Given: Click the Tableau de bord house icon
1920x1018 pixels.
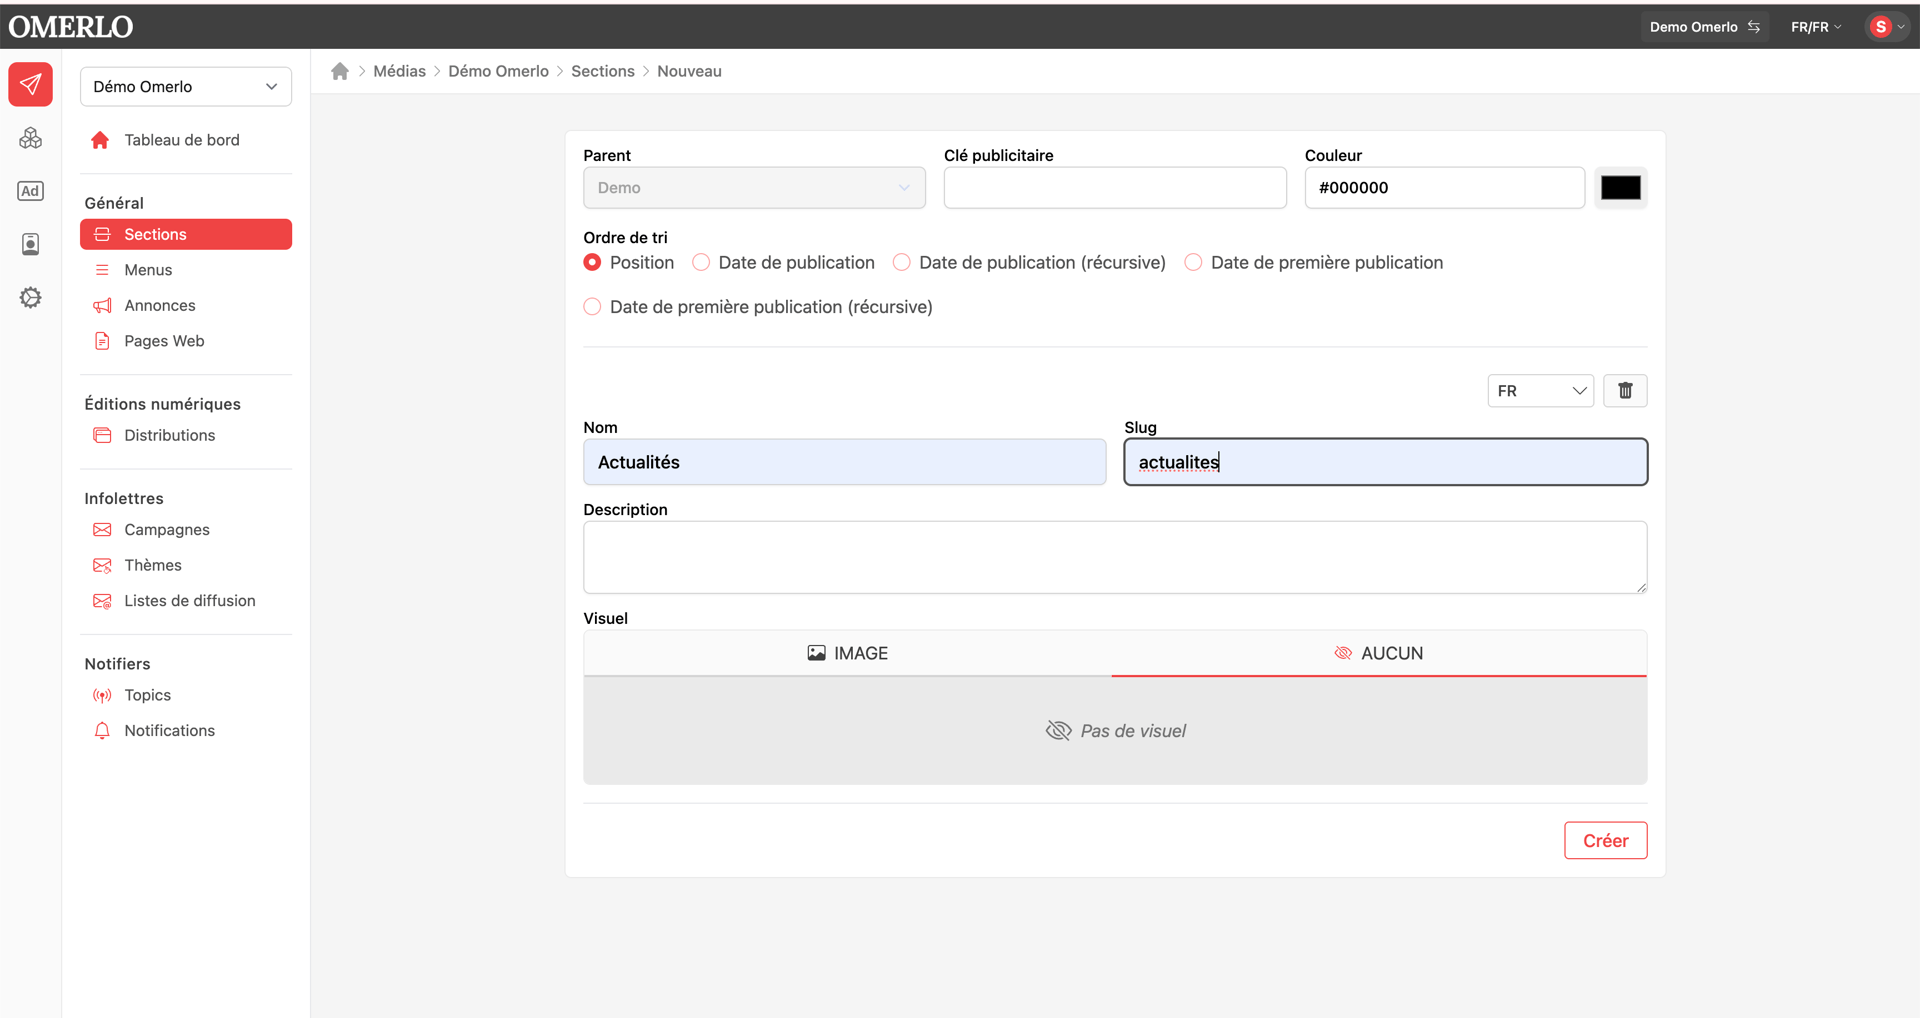Looking at the screenshot, I should (100, 140).
